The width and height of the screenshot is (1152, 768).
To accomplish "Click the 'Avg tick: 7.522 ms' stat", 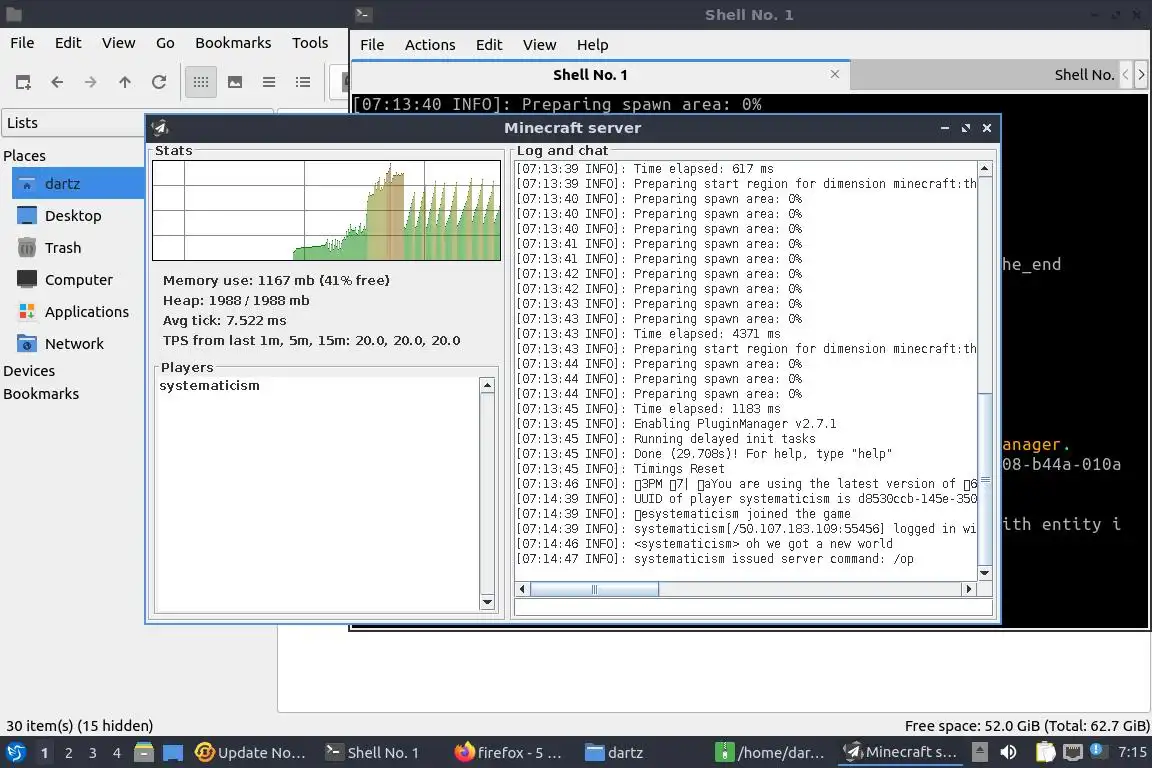I will click(x=225, y=320).
